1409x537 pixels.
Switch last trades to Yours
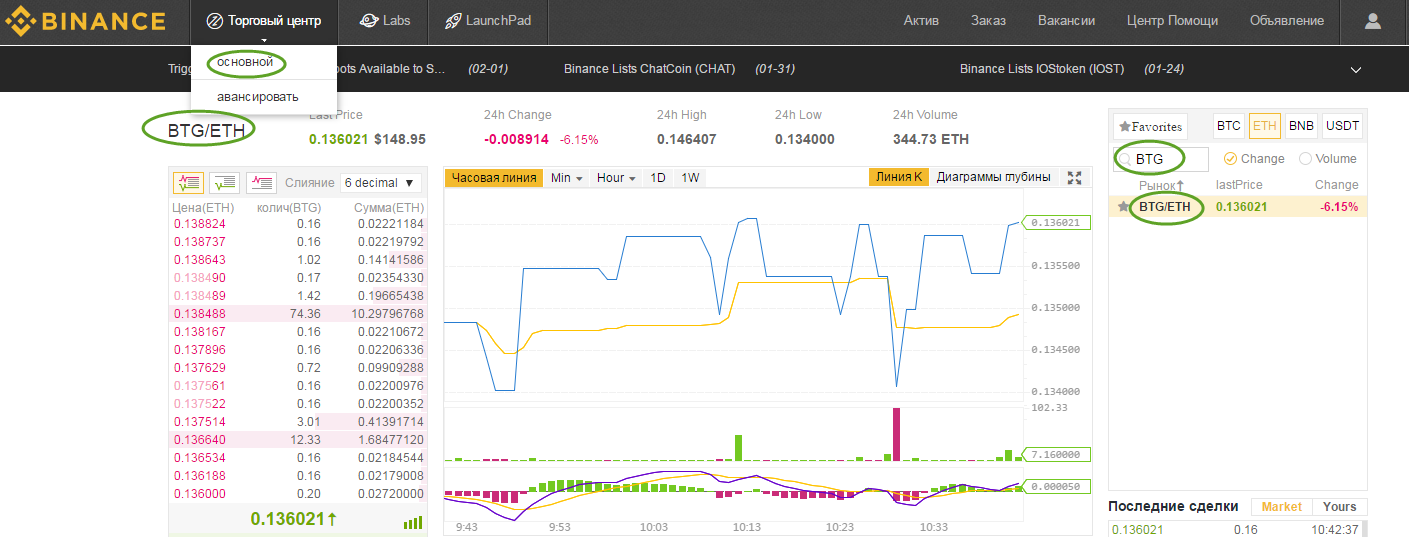[1339, 507]
